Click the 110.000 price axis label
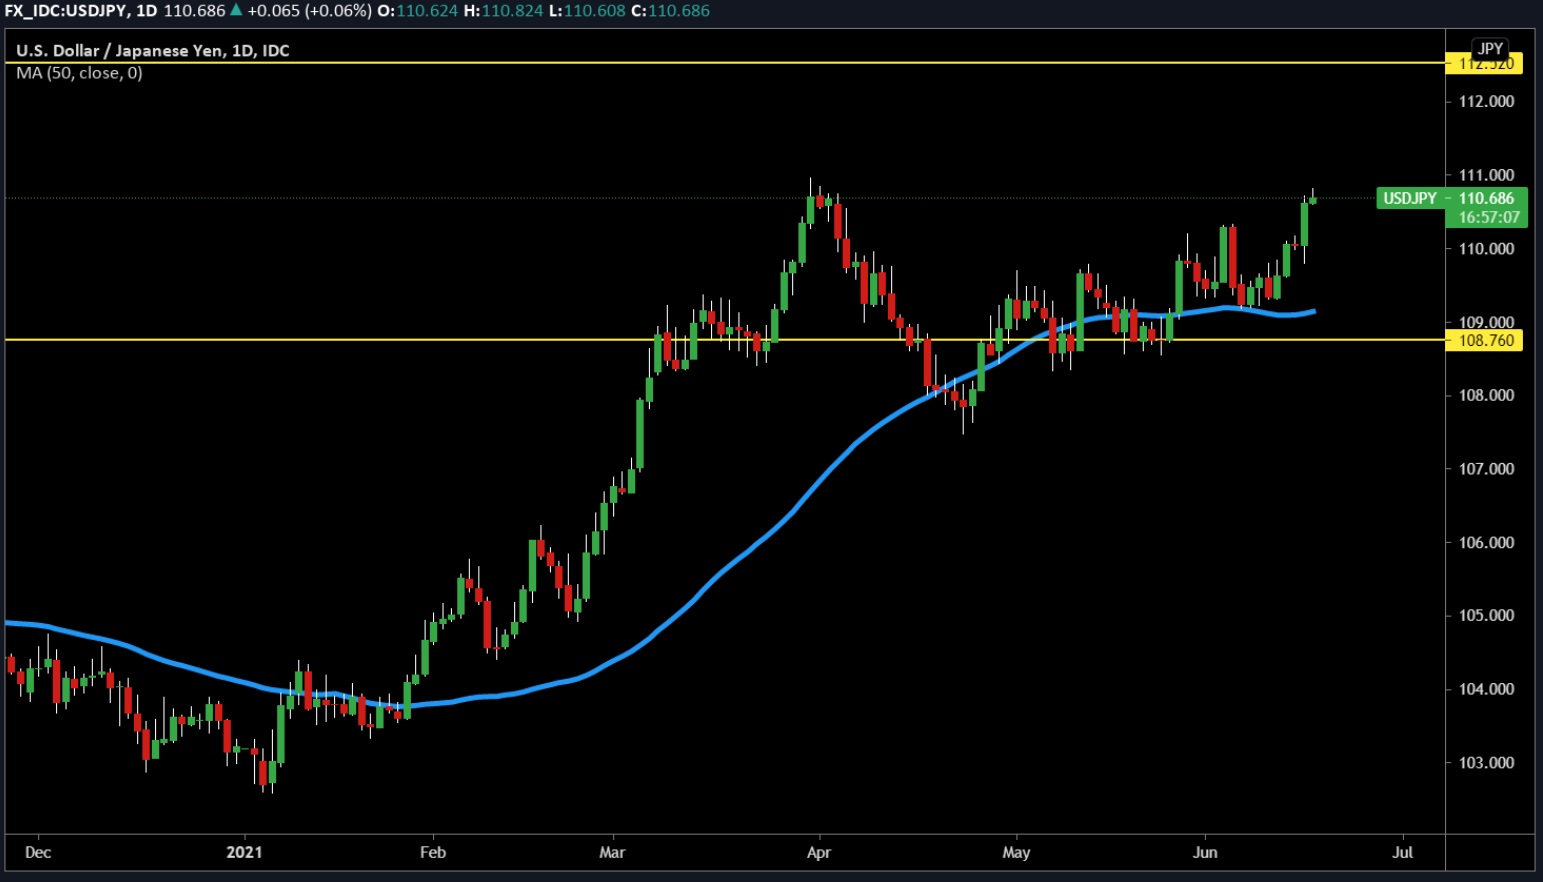This screenshot has height=882, width=1543. (x=1486, y=248)
